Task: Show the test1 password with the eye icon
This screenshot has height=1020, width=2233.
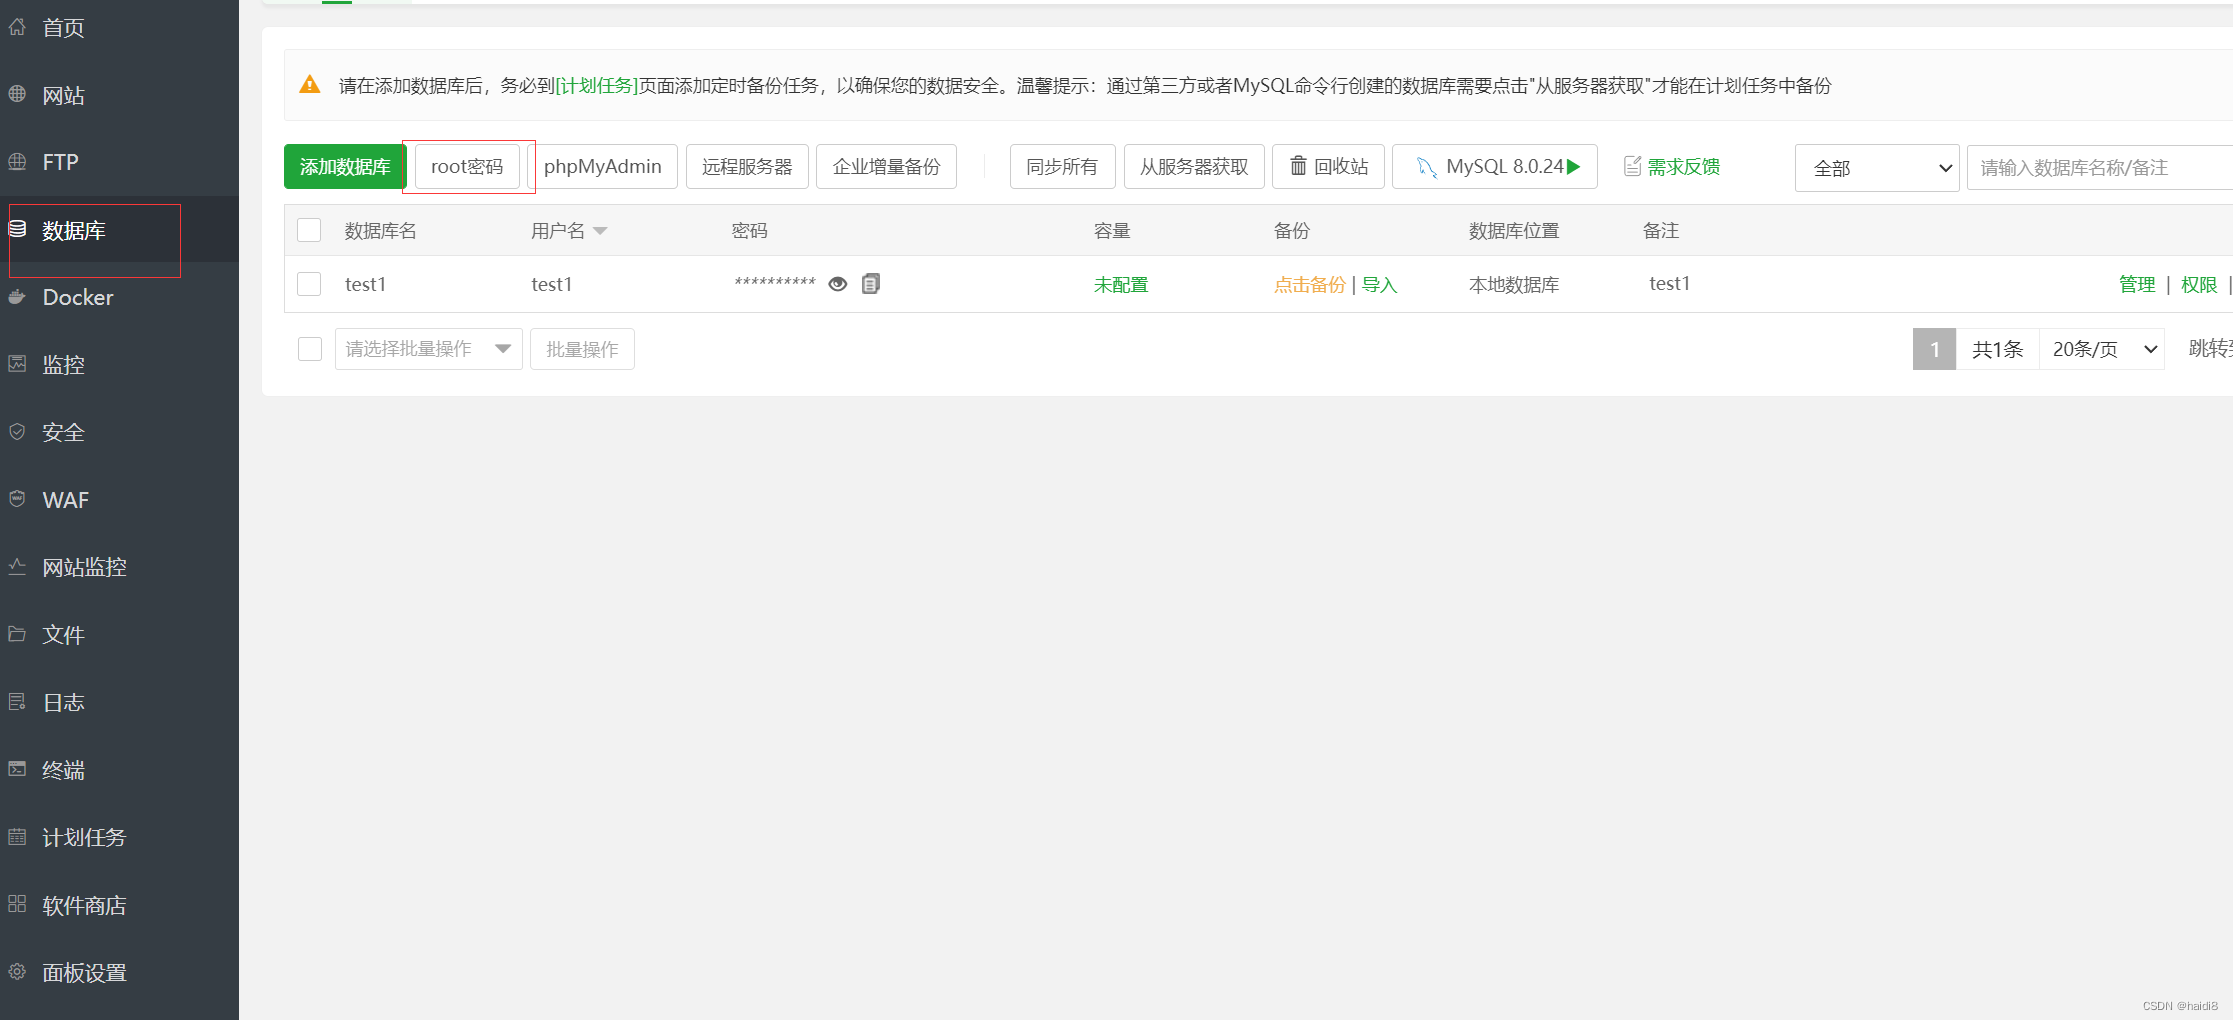Action: (838, 284)
